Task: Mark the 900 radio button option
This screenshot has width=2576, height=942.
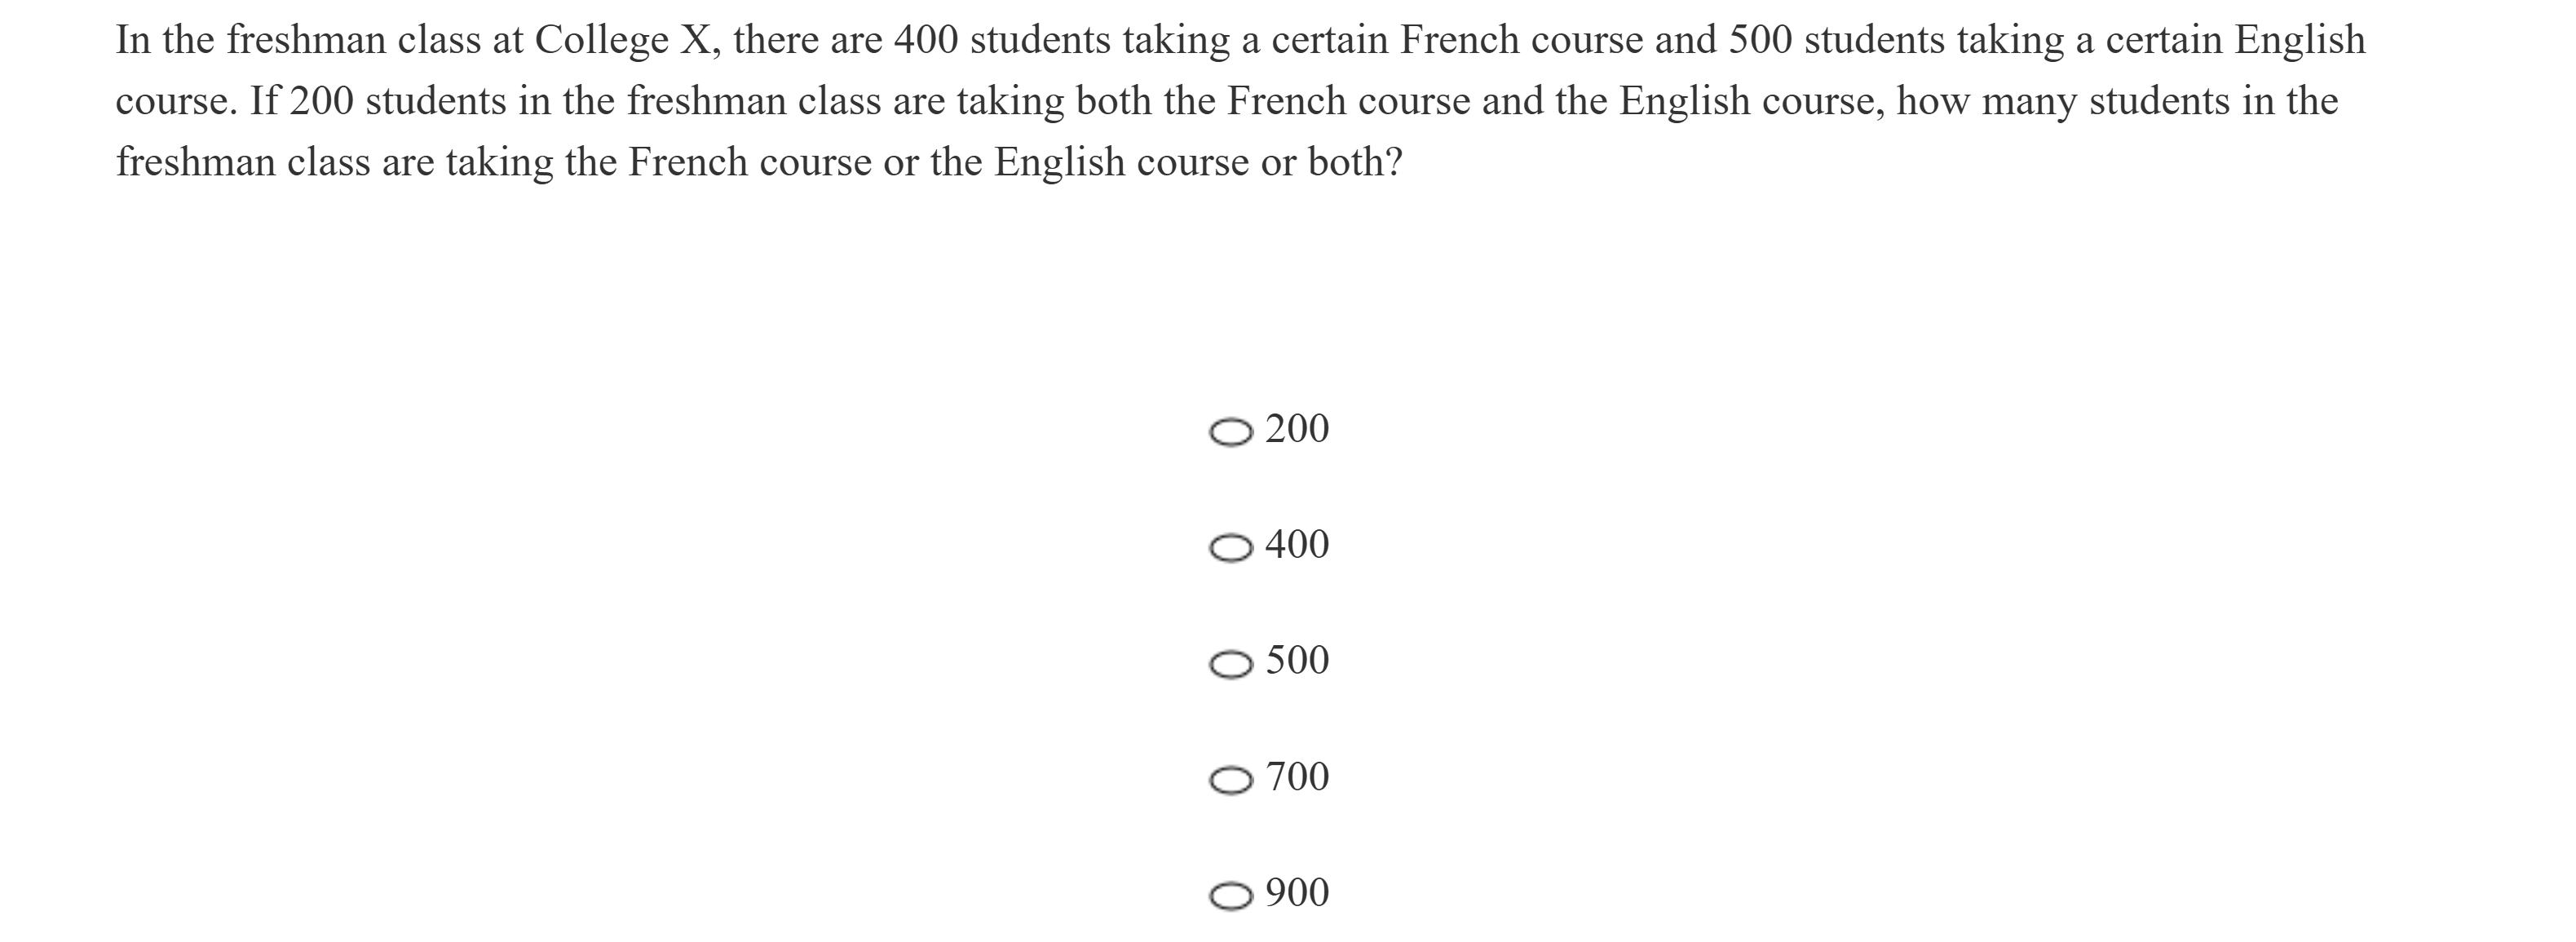Action: pyautogui.click(x=1230, y=897)
